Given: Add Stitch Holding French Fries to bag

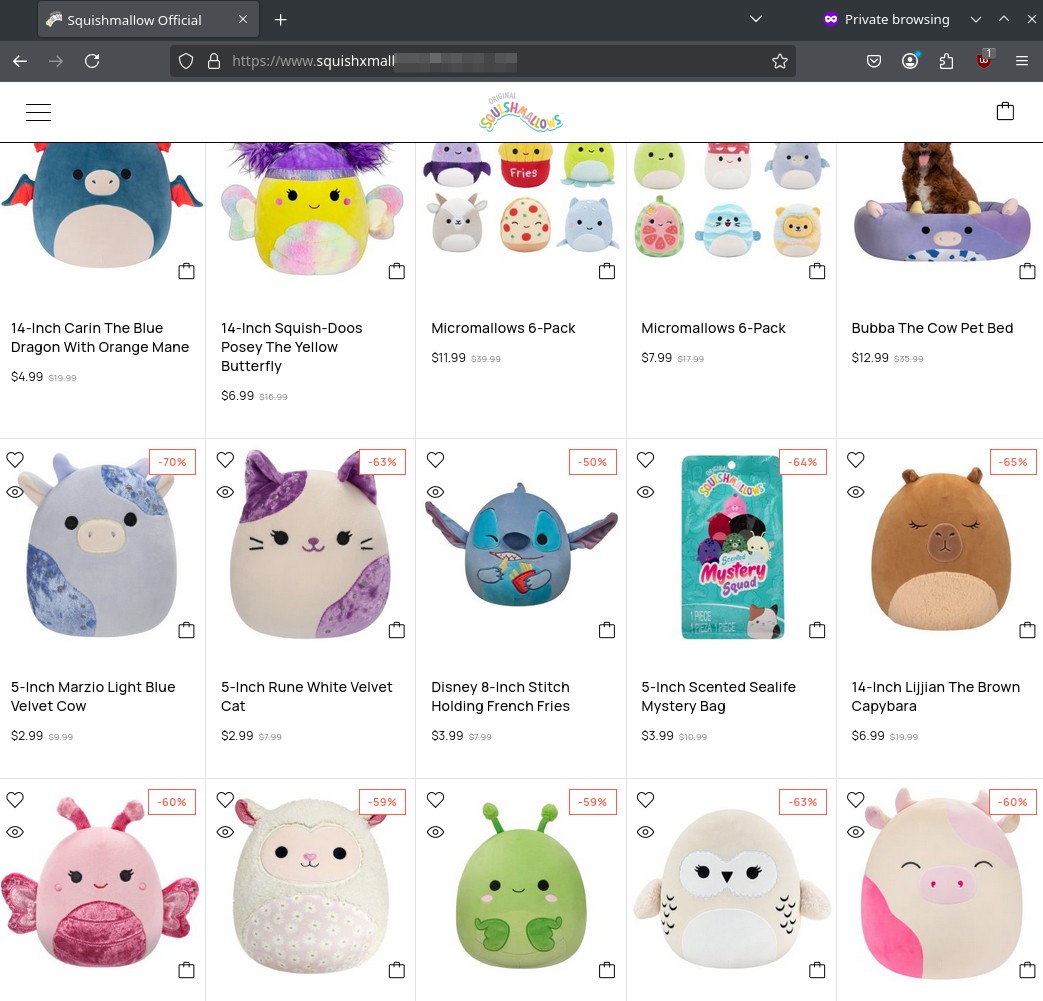Looking at the screenshot, I should (607, 630).
